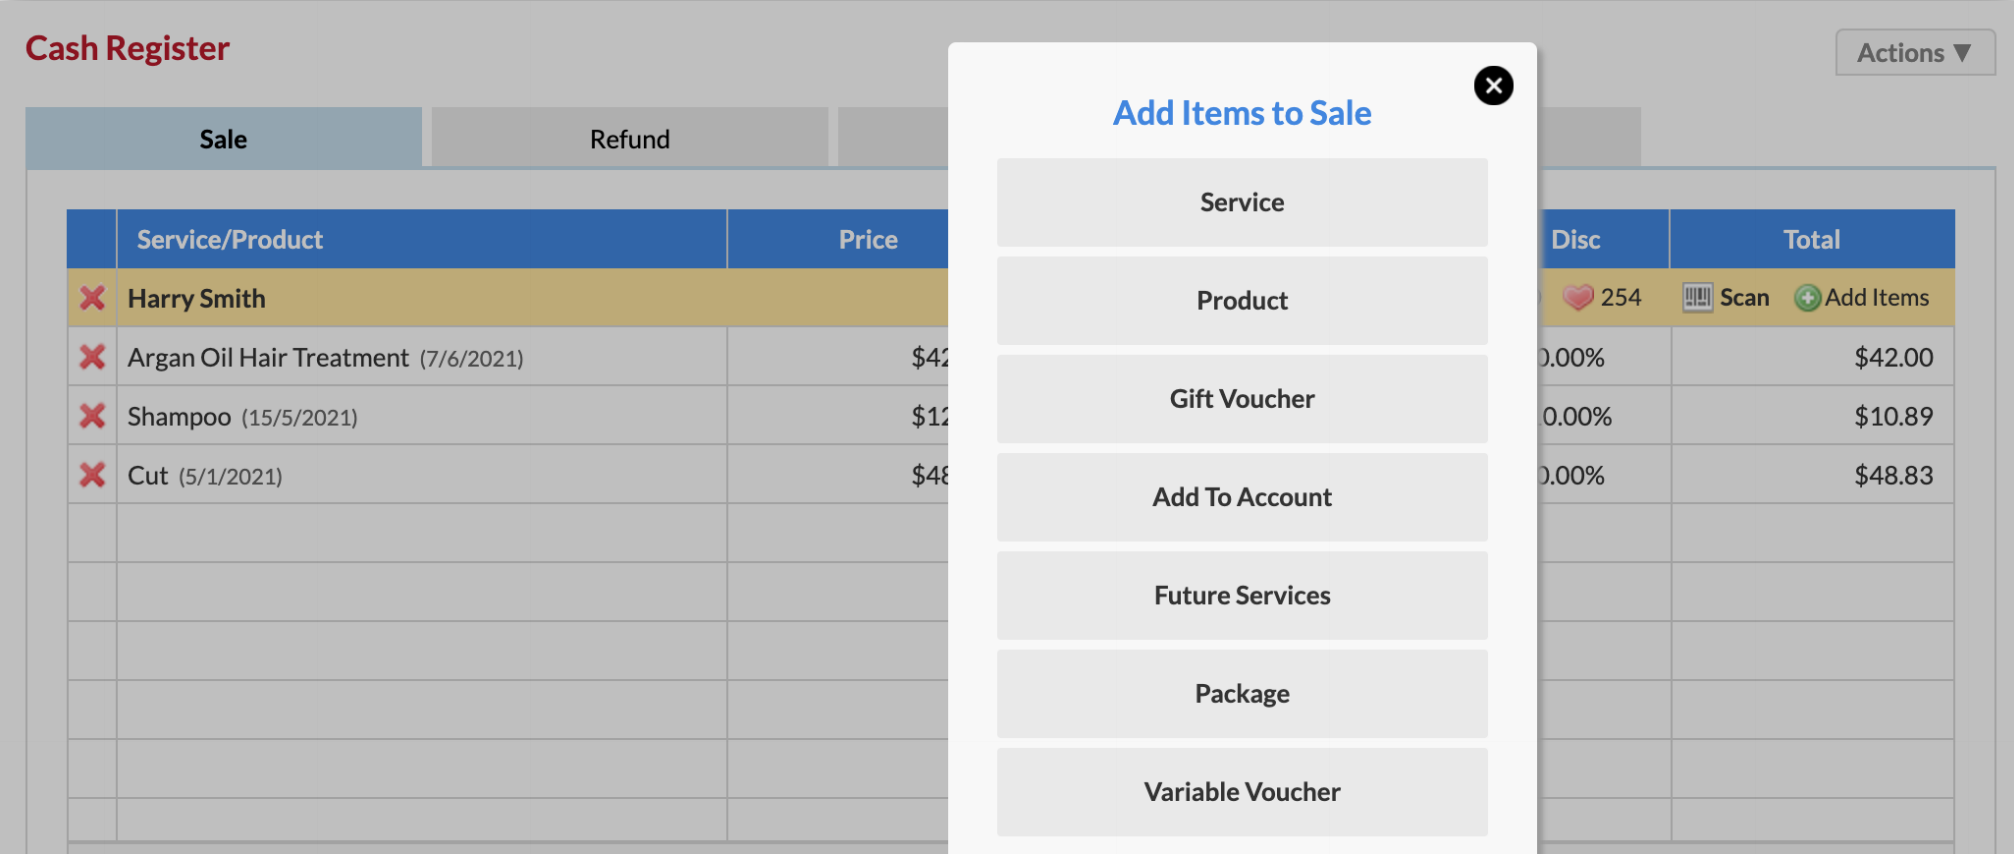Remove the Cut service via the red X
This screenshot has height=854, width=2014.
(91, 475)
